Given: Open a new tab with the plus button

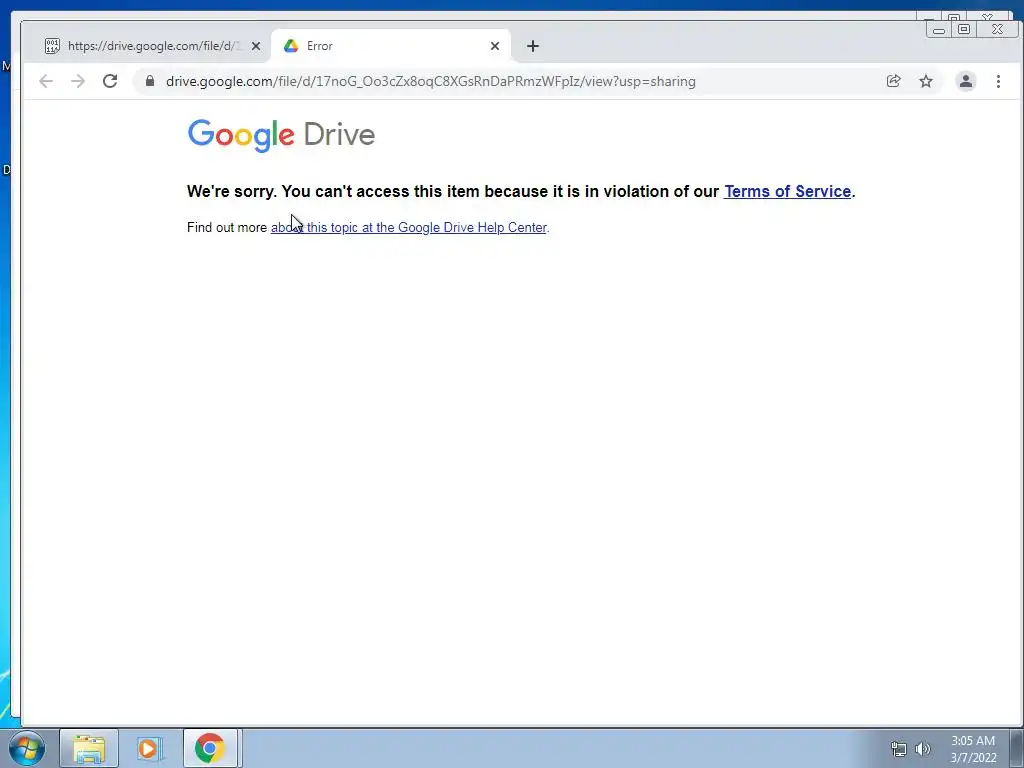Looking at the screenshot, I should coord(533,46).
